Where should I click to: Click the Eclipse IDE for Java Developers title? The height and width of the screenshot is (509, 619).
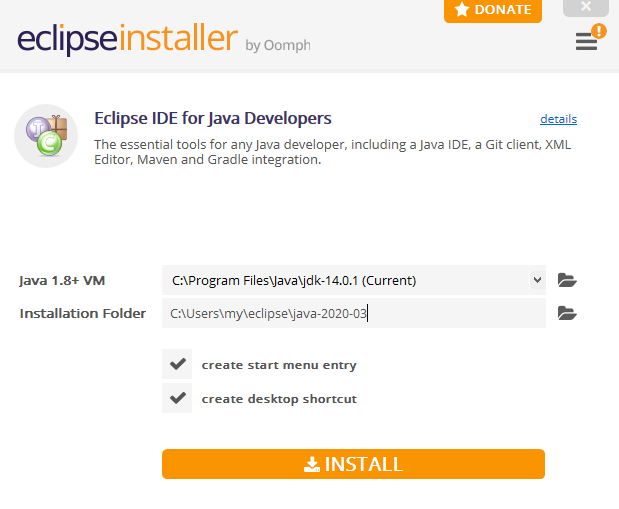tap(213, 118)
